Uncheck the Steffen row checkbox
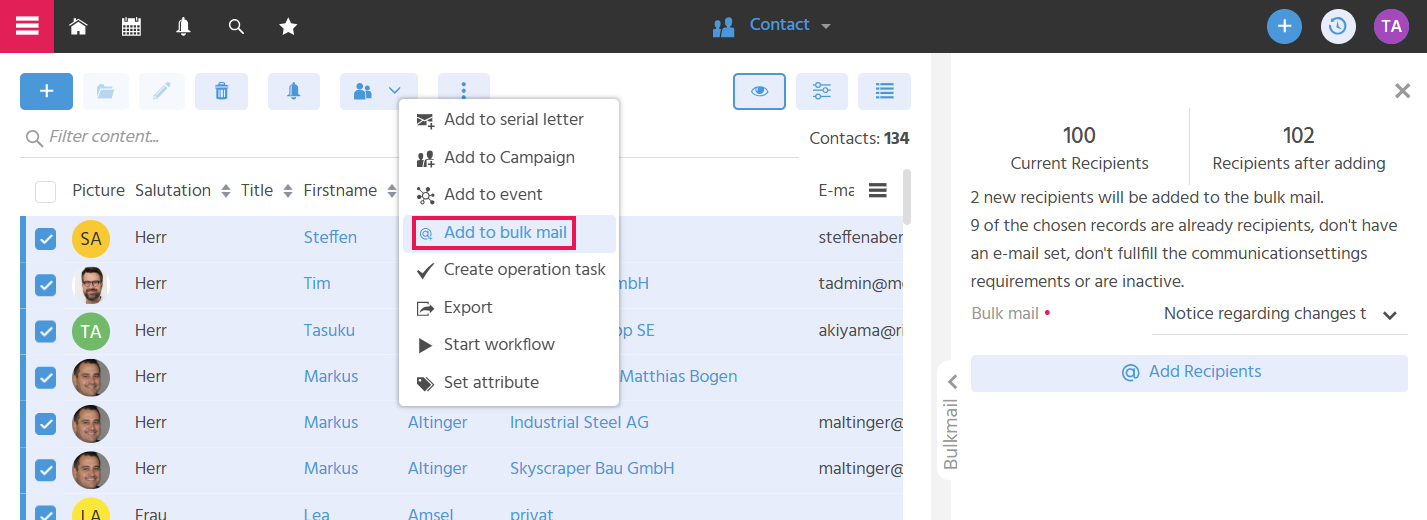The width and height of the screenshot is (1427, 520). tap(45, 238)
